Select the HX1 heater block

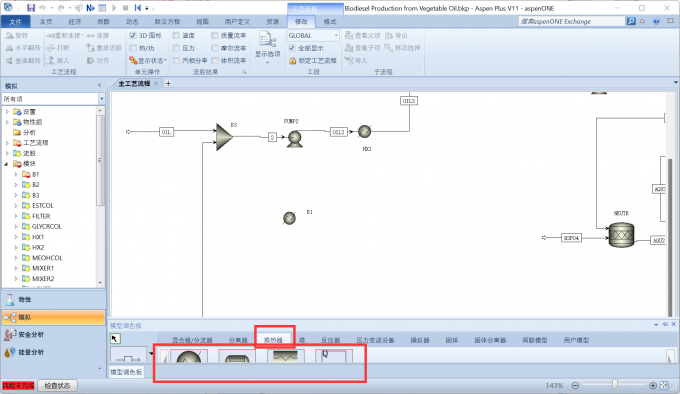click(364, 131)
